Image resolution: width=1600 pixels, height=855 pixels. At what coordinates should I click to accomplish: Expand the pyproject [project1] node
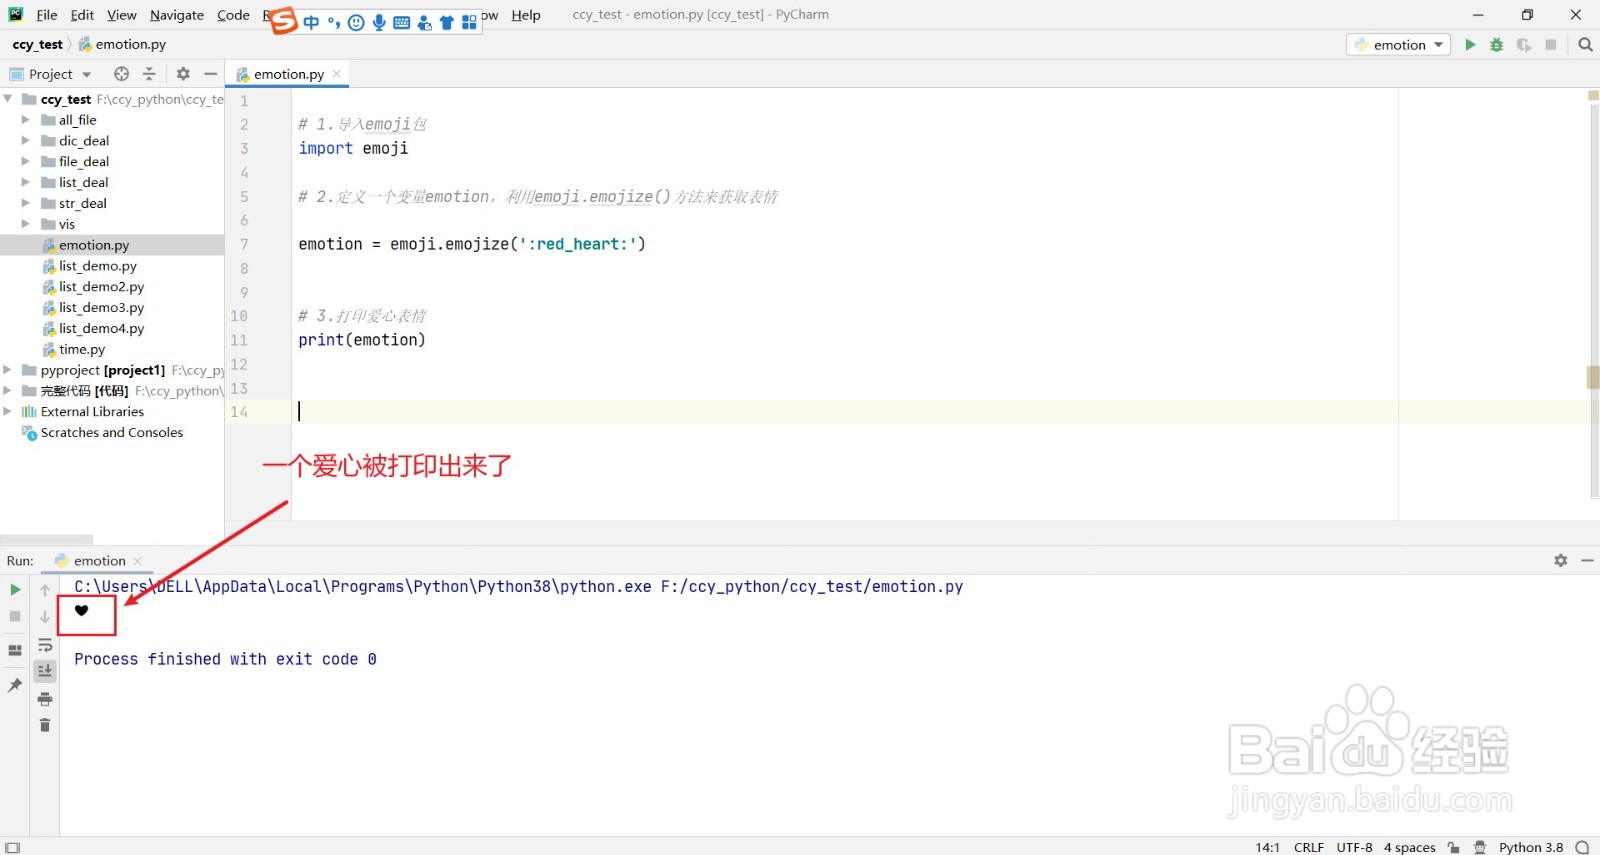[8, 370]
